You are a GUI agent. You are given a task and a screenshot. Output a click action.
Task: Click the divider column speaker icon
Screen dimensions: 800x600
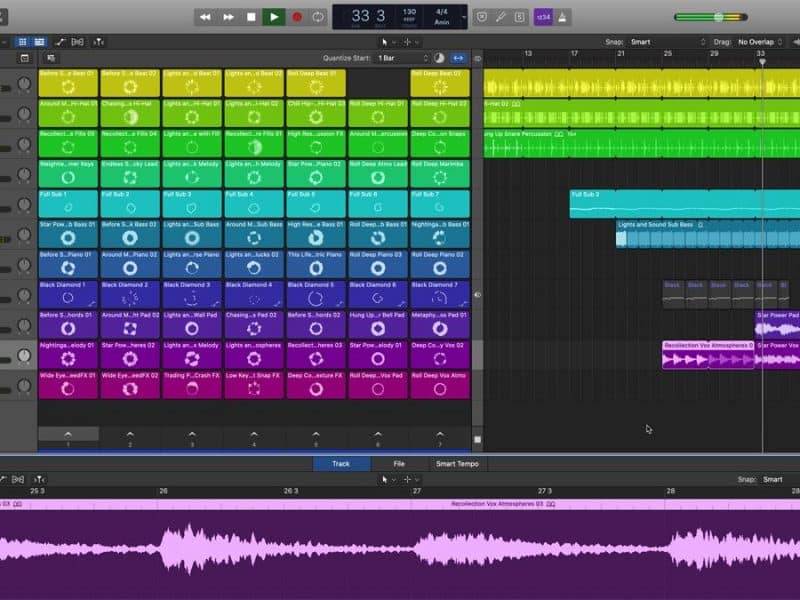point(478,294)
